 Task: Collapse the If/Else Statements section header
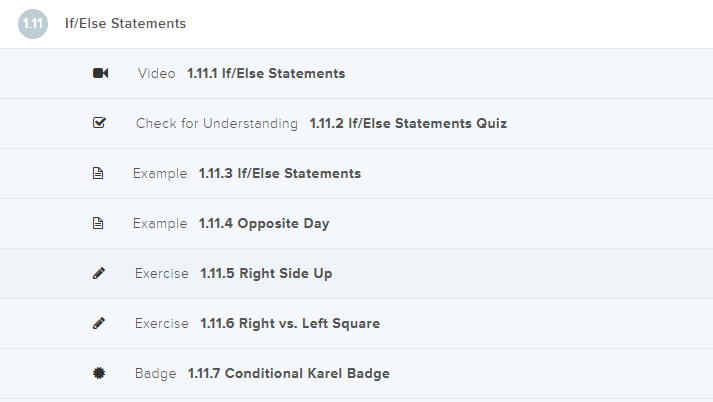125,23
